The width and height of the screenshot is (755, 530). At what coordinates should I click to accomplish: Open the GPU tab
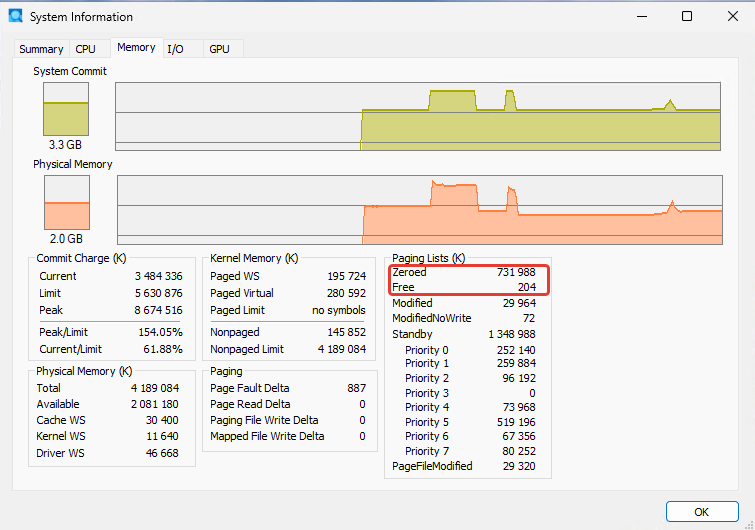tap(220, 49)
